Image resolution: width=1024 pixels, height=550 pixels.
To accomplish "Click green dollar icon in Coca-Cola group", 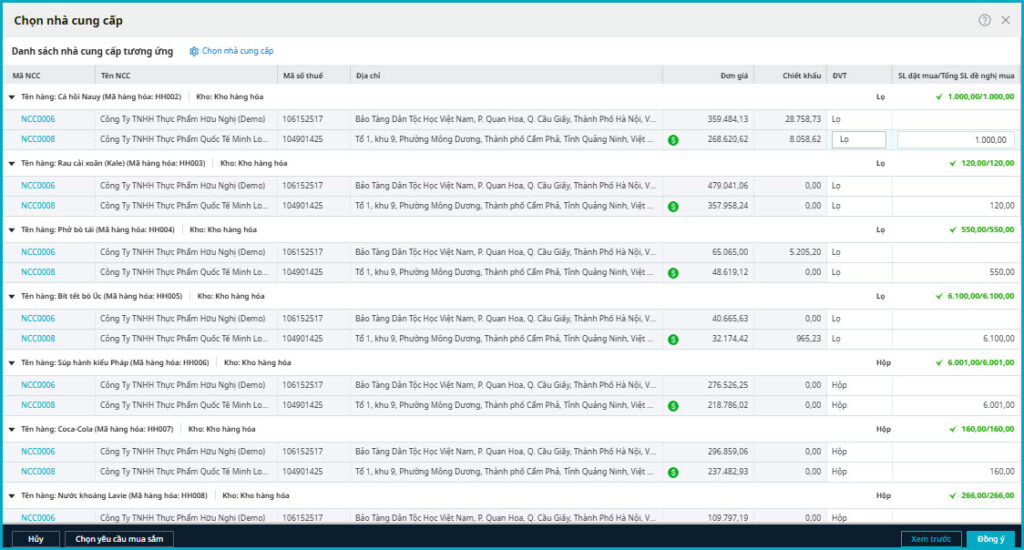I will coord(673,472).
